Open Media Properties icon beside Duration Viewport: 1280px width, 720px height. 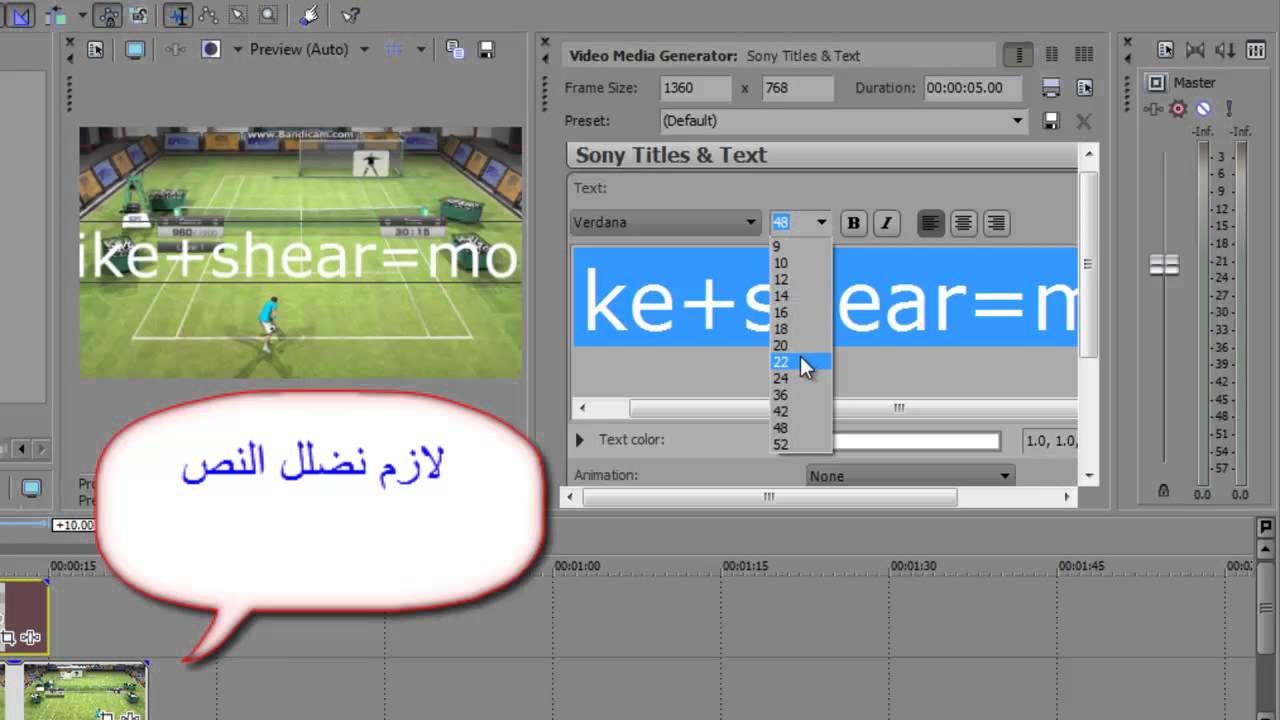(x=1084, y=88)
